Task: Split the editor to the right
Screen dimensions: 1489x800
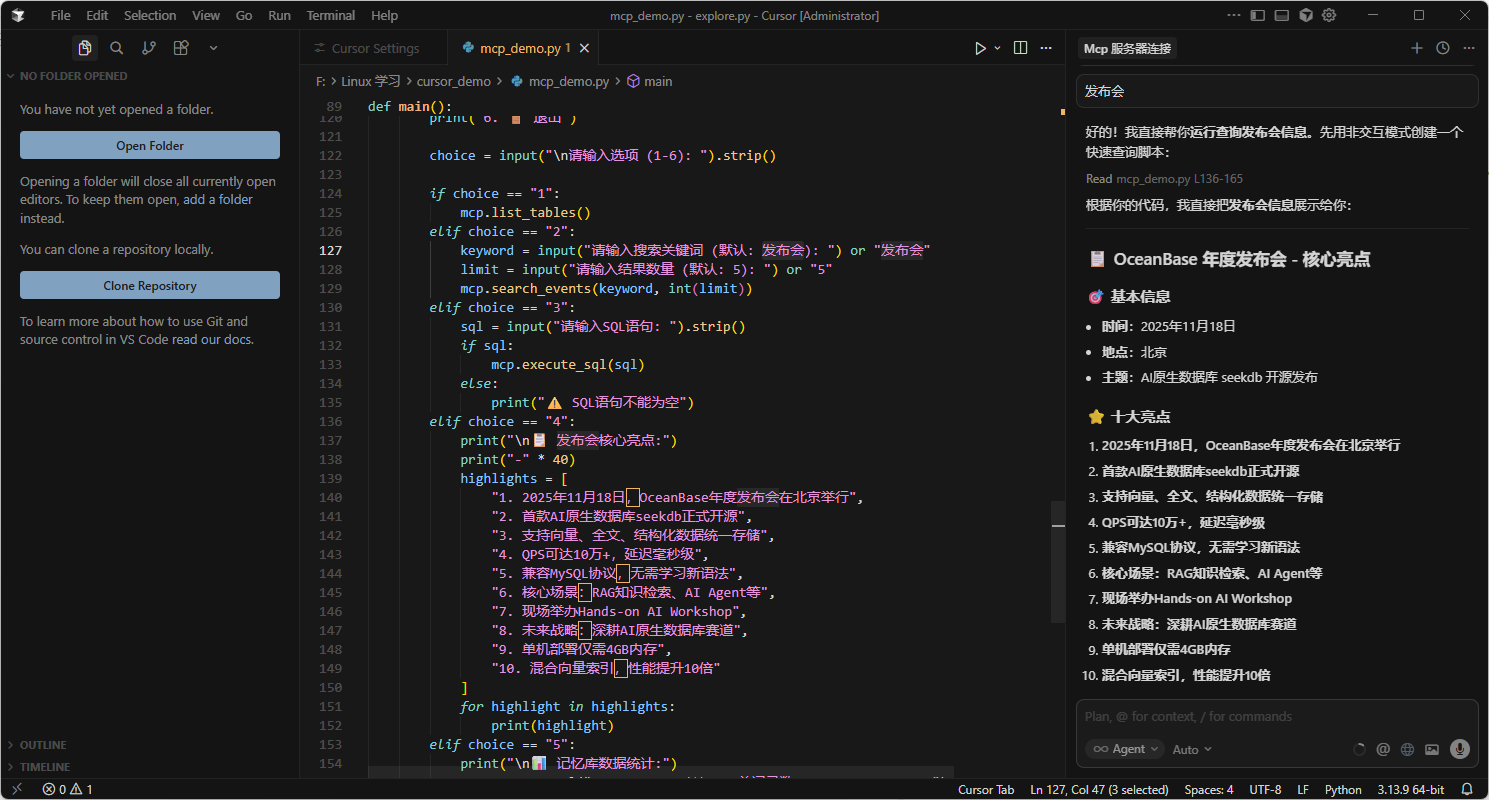Action: pos(1020,48)
